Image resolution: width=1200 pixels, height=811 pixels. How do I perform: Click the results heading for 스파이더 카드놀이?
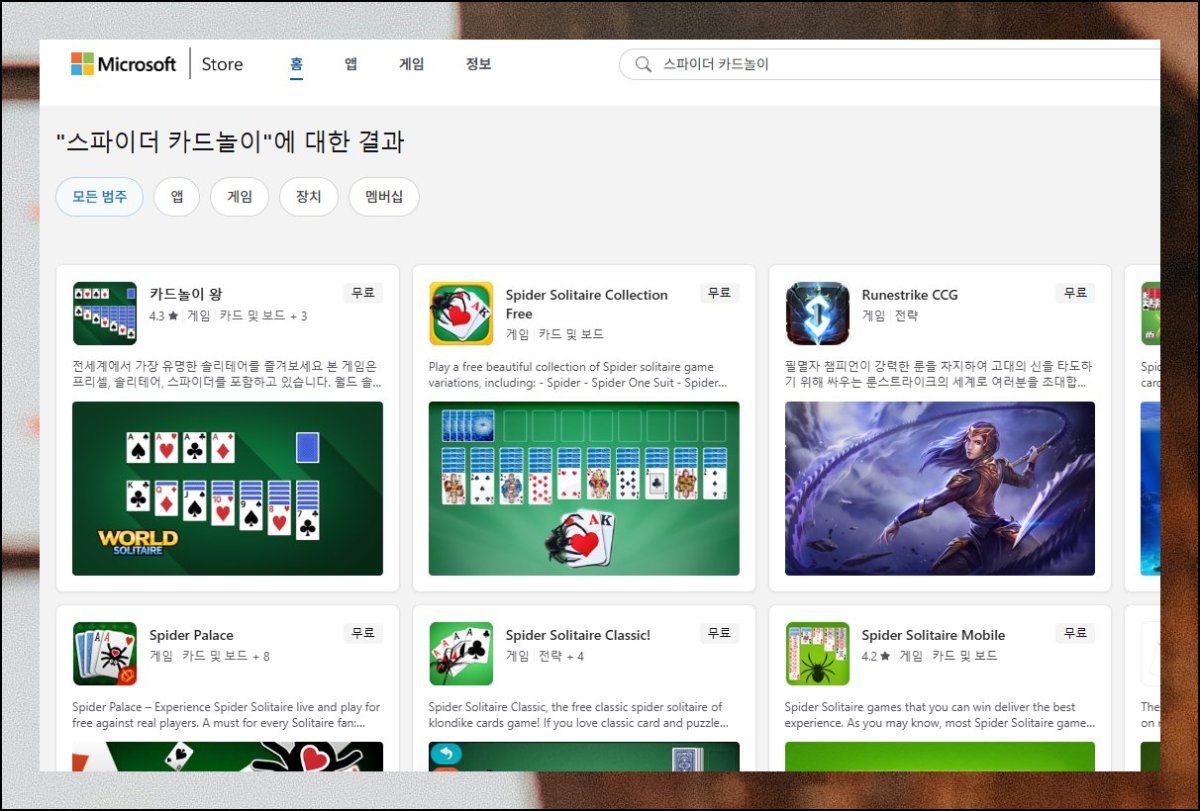click(x=230, y=141)
